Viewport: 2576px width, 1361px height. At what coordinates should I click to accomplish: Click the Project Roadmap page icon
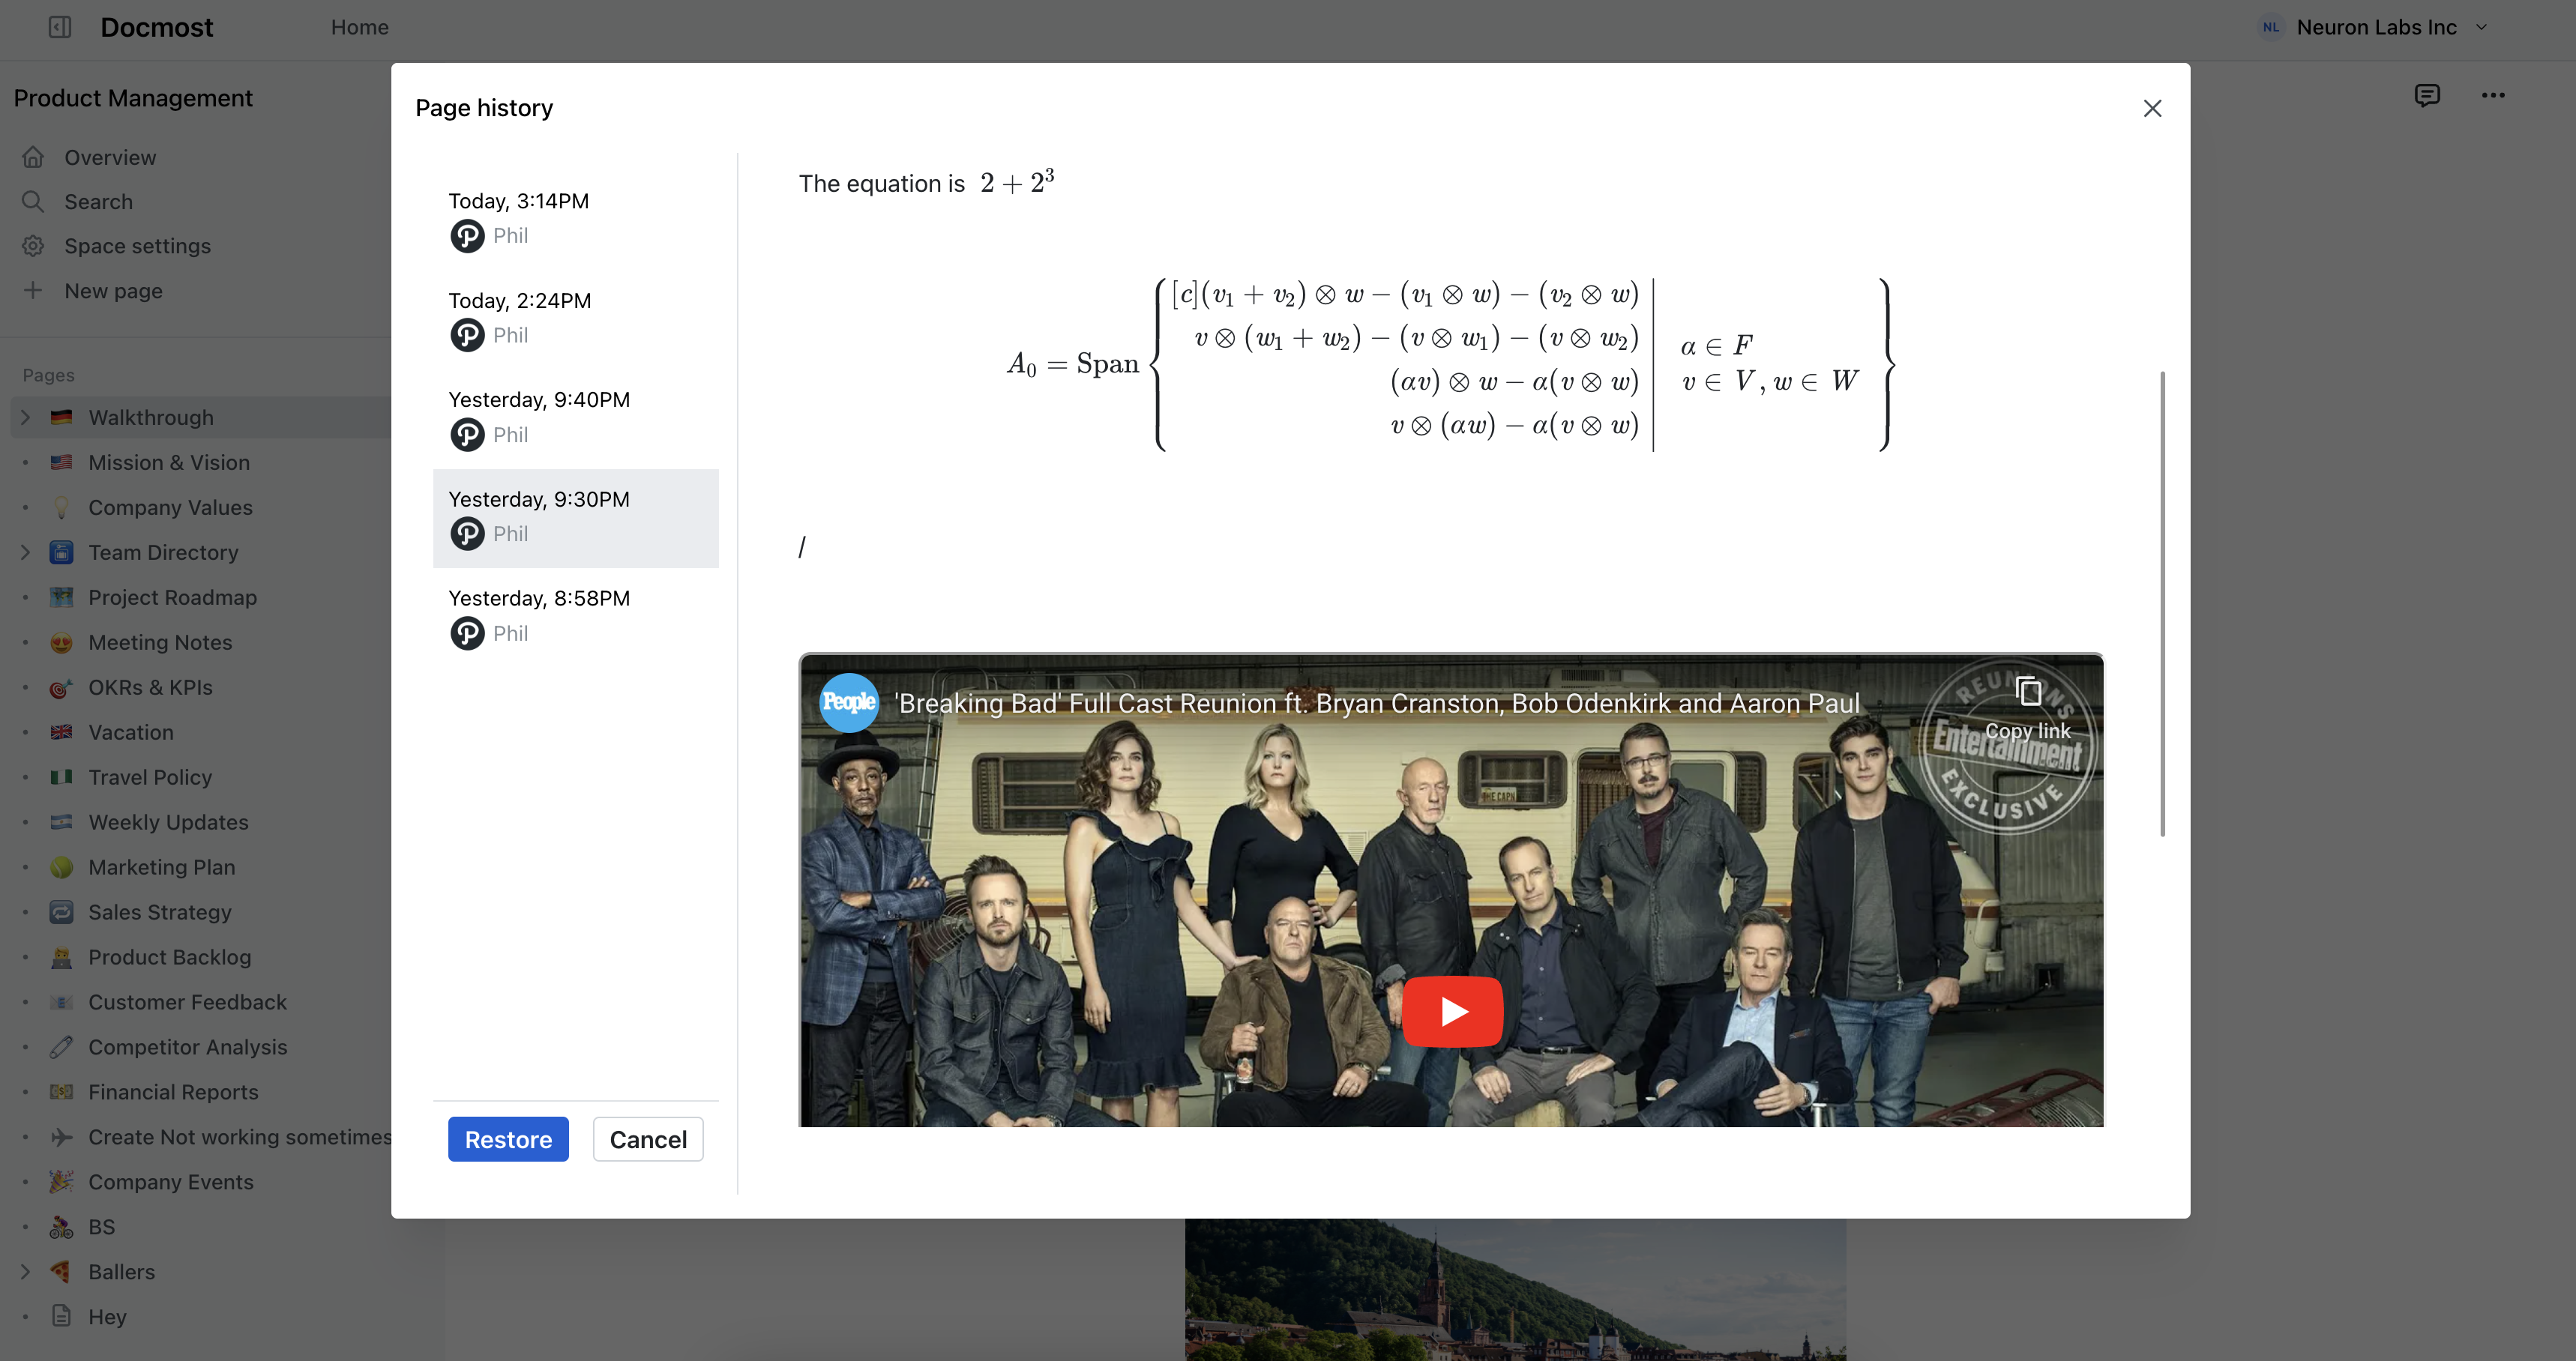coord(61,597)
